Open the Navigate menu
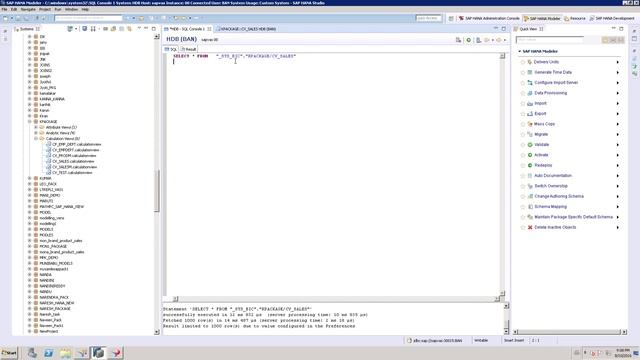 [x=28, y=9]
